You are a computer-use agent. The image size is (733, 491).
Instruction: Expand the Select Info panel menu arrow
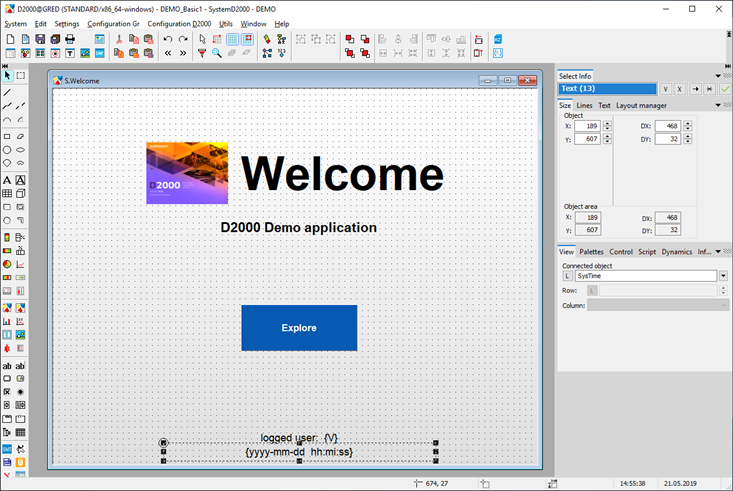pos(718,76)
